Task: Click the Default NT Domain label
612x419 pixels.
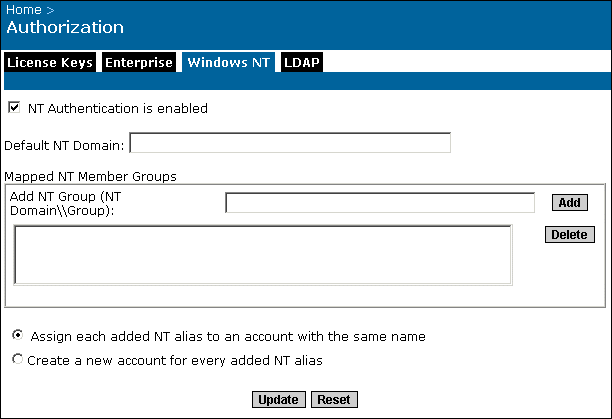Action: point(64,146)
